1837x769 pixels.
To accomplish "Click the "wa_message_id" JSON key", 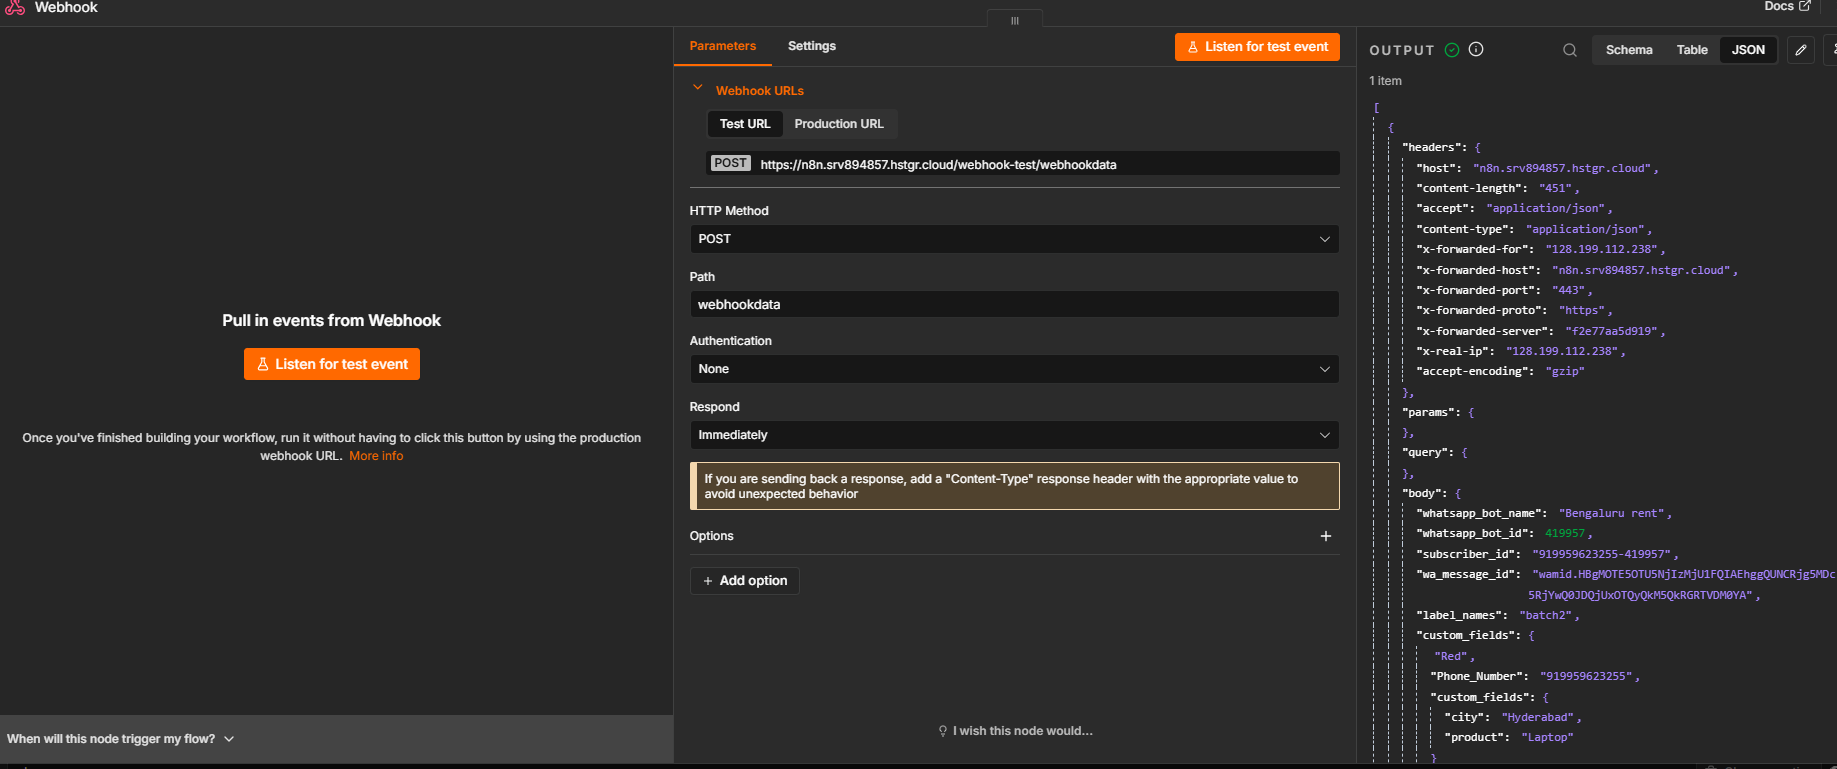I will [1465, 575].
